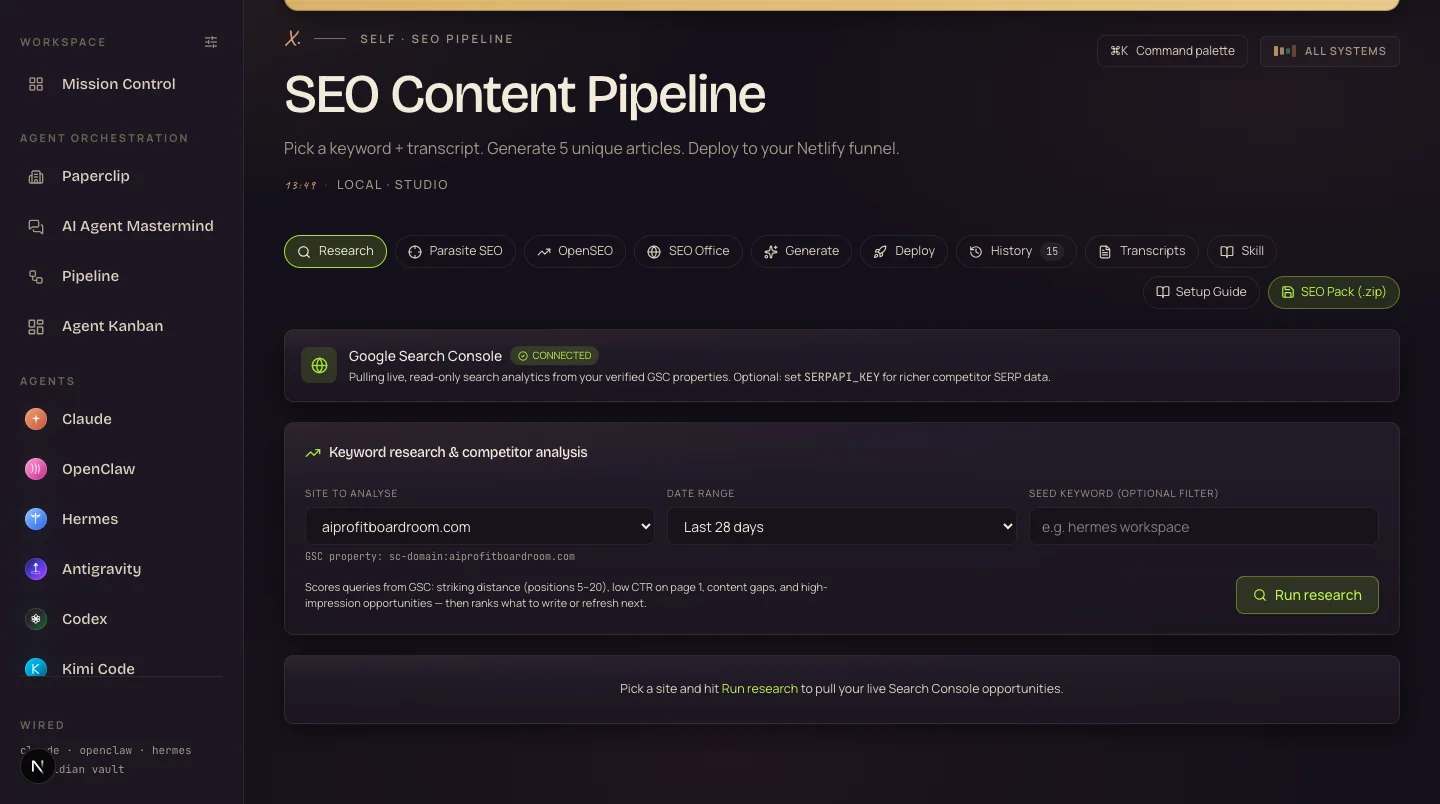Image resolution: width=1440 pixels, height=804 pixels.
Task: Click the Pipeline sidebar icon
Action: 36,276
